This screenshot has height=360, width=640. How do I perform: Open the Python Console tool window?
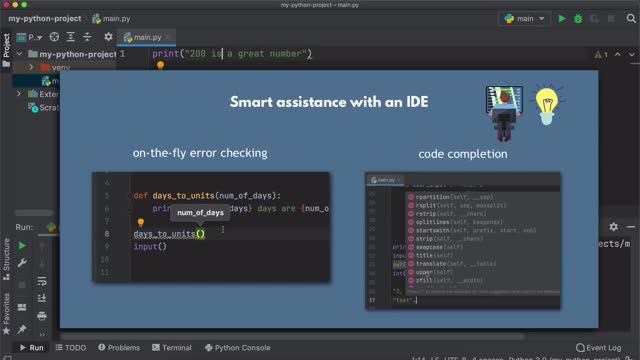[x=238, y=348]
